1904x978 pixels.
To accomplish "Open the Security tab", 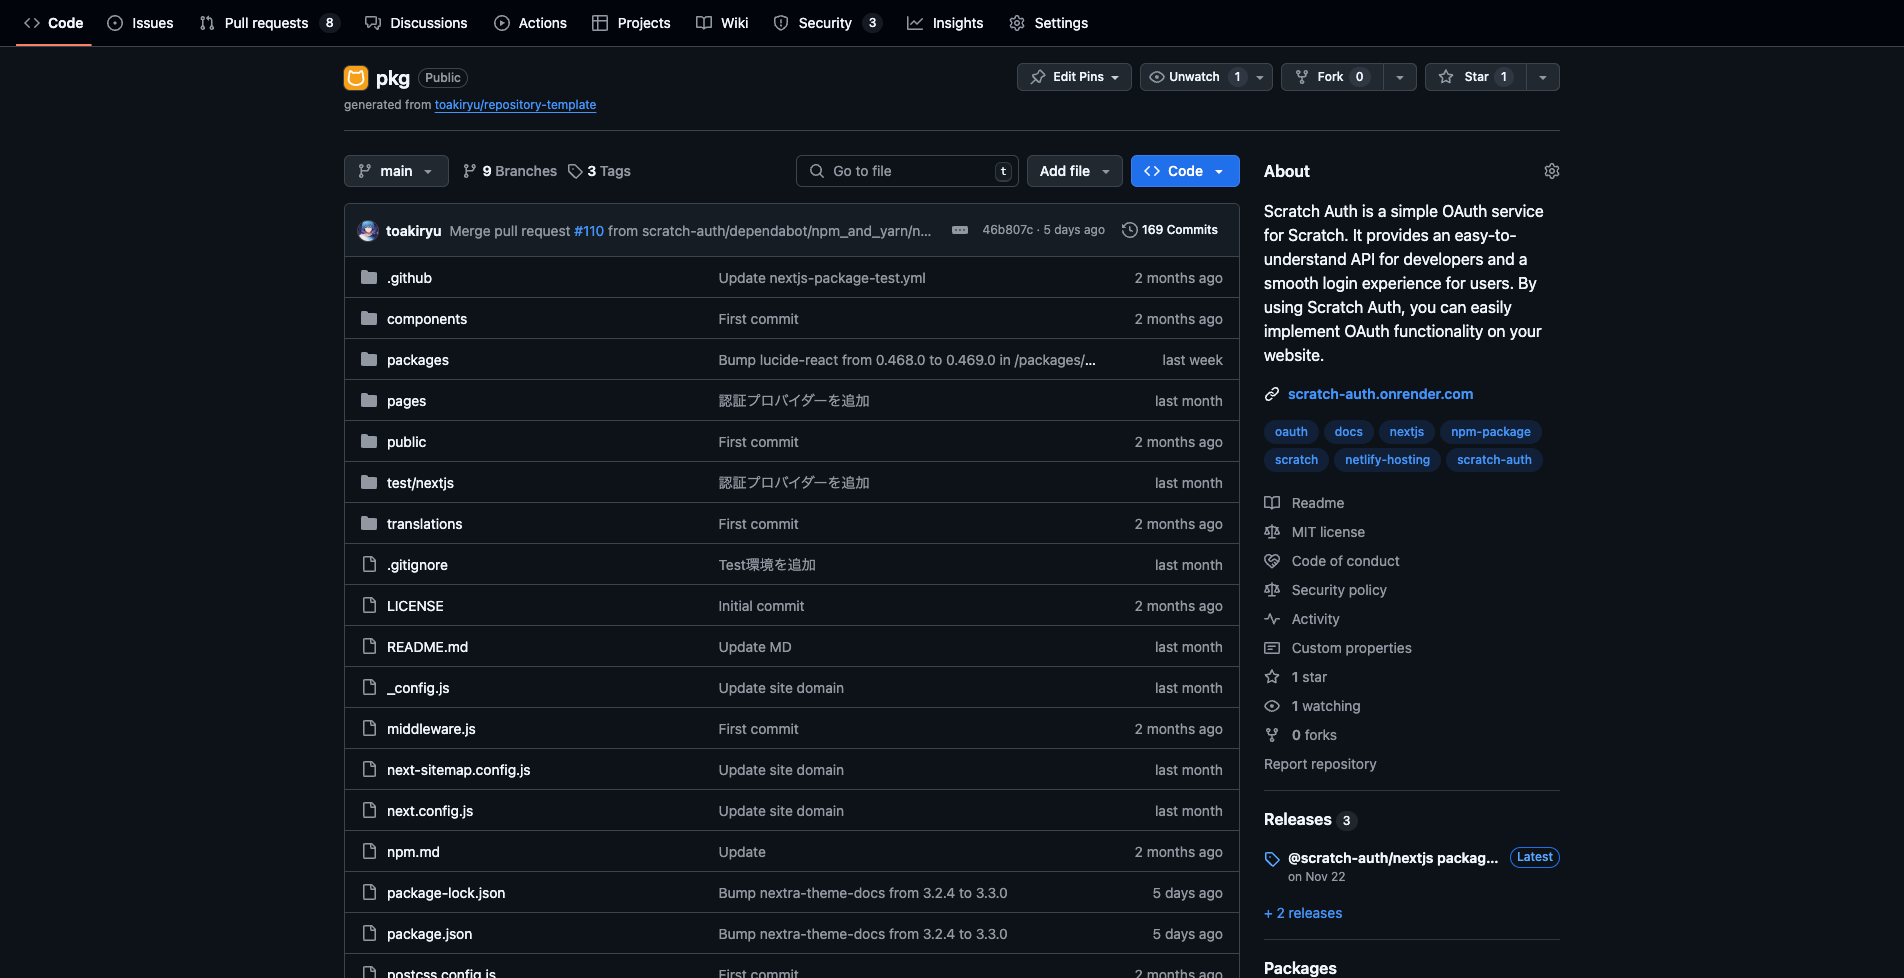I will click(x=827, y=23).
